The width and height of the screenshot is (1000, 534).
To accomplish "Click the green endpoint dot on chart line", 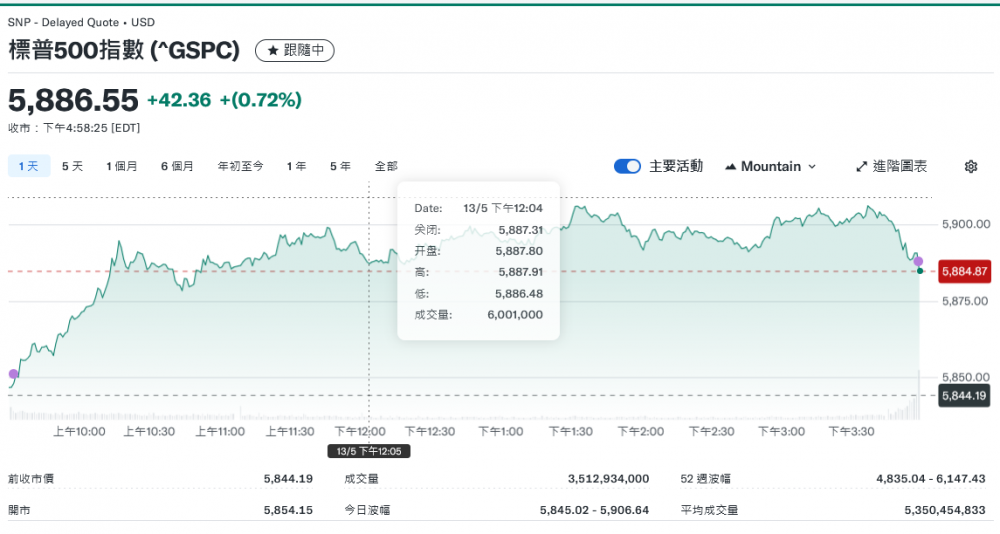I will point(920,271).
